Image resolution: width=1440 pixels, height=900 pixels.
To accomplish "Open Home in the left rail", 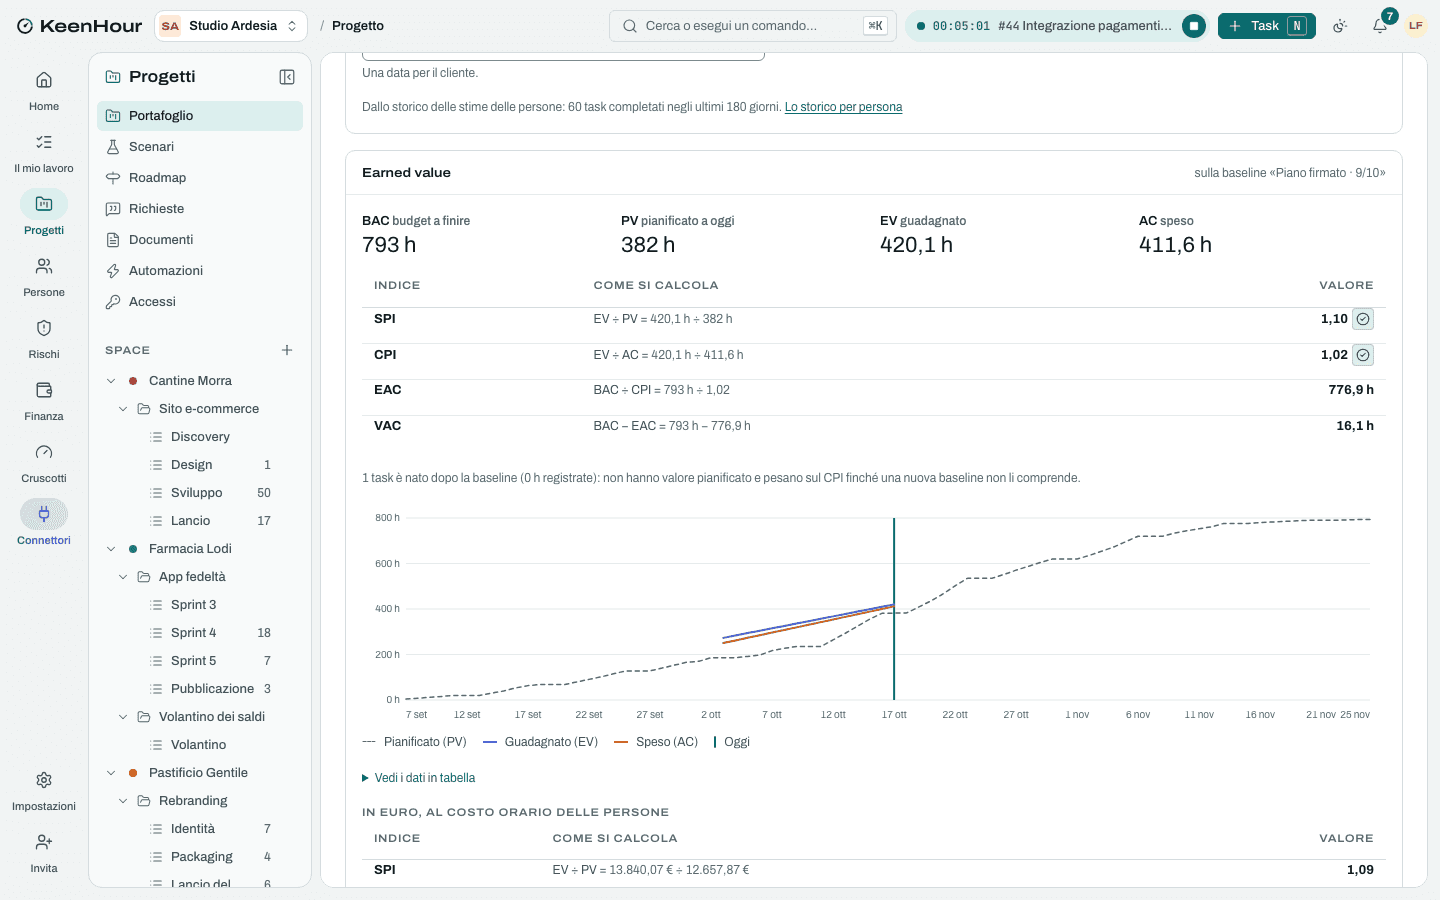I will 44,91.
